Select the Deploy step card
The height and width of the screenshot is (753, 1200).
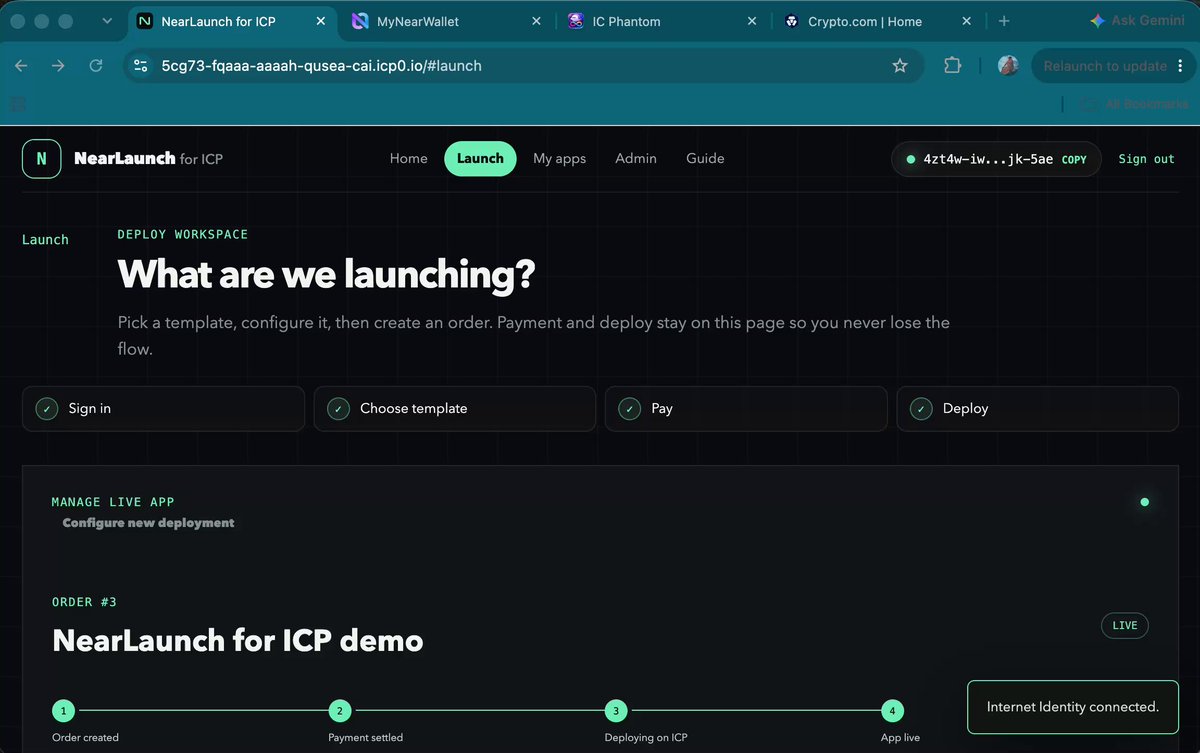(x=1038, y=409)
